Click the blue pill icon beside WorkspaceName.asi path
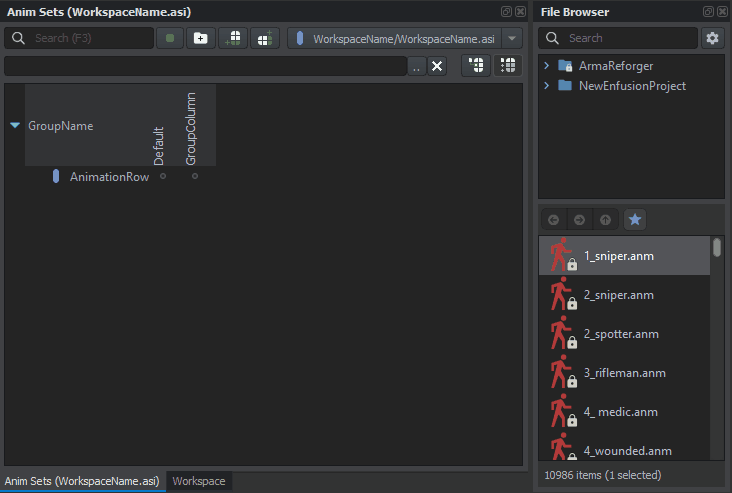Viewport: 732px width, 493px height. [300, 38]
